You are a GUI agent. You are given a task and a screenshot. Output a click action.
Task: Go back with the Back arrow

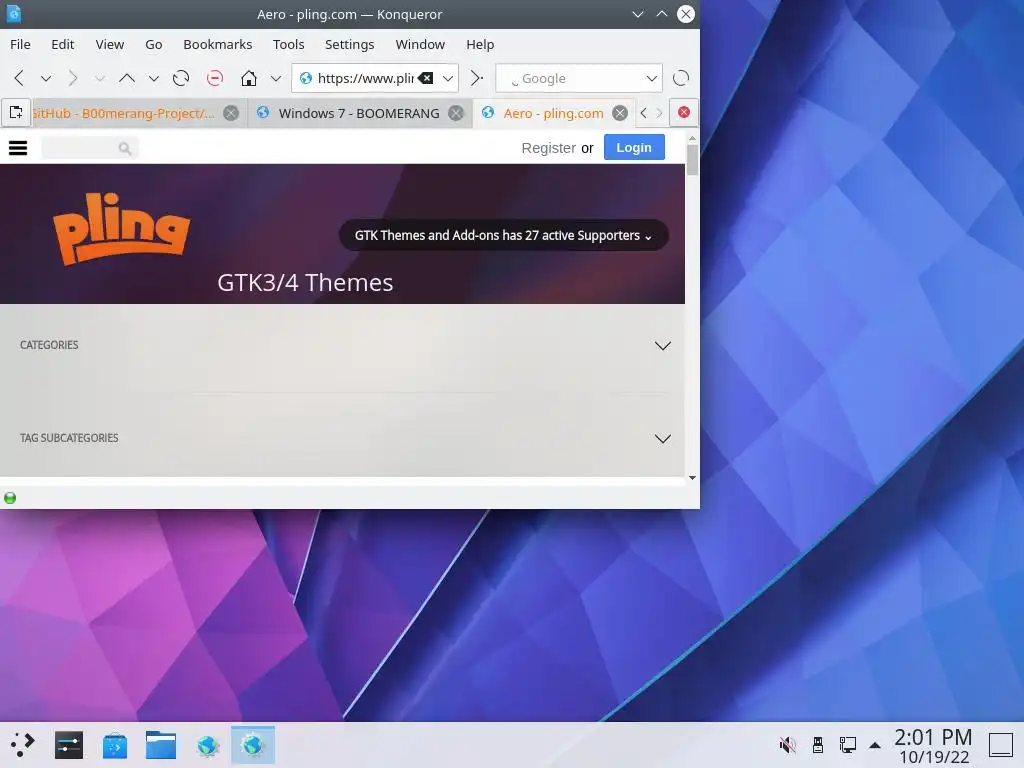coord(19,78)
